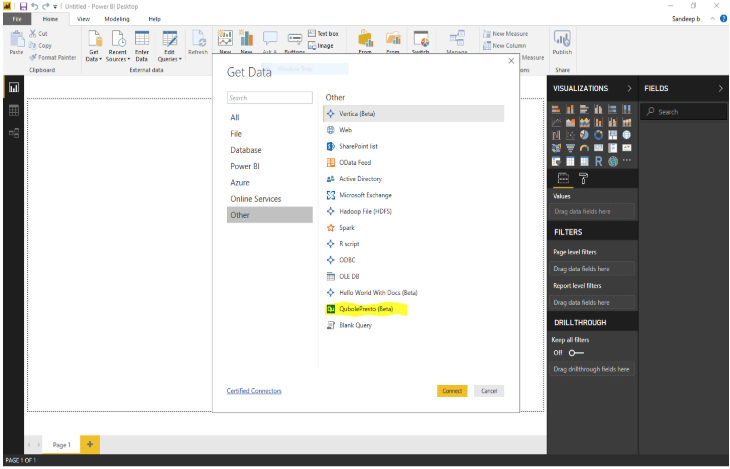Open the Help ribbon tab
The width and height of the screenshot is (730, 469).
[155, 19]
